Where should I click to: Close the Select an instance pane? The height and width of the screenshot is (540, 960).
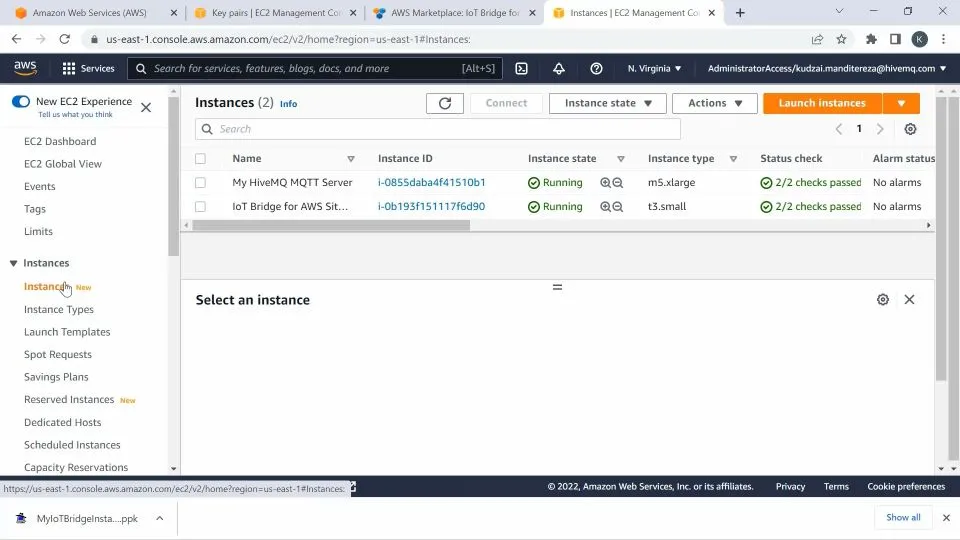[909, 299]
